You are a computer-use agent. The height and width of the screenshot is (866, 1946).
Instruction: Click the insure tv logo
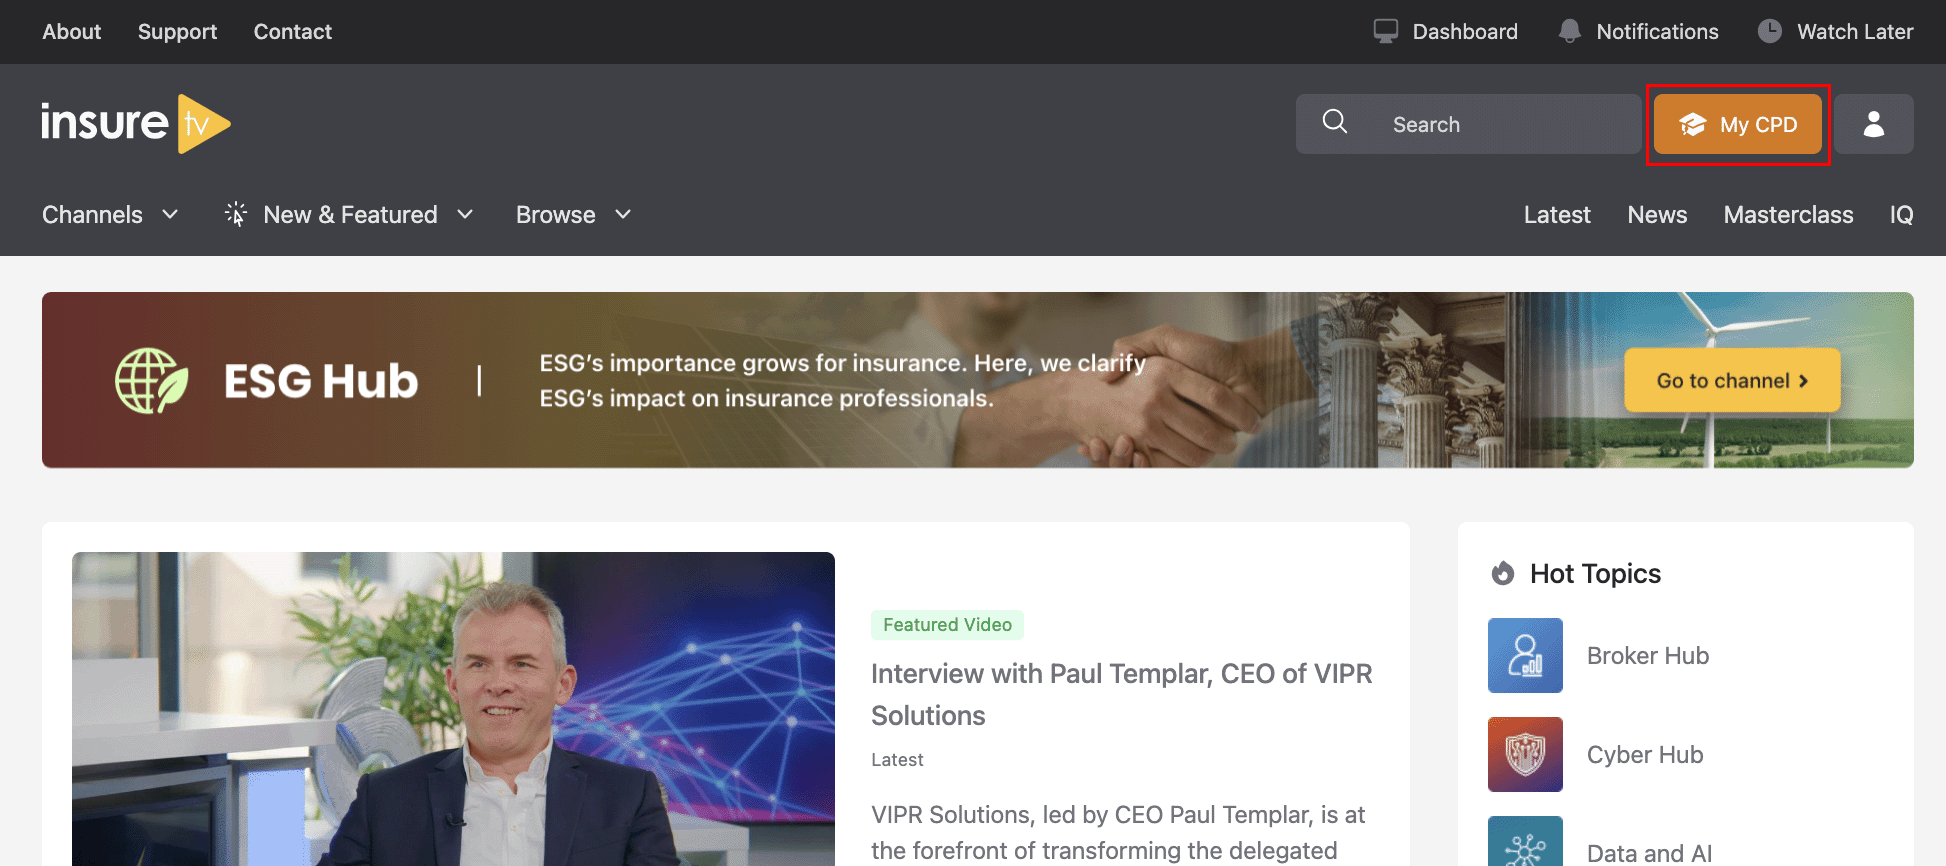click(x=135, y=124)
